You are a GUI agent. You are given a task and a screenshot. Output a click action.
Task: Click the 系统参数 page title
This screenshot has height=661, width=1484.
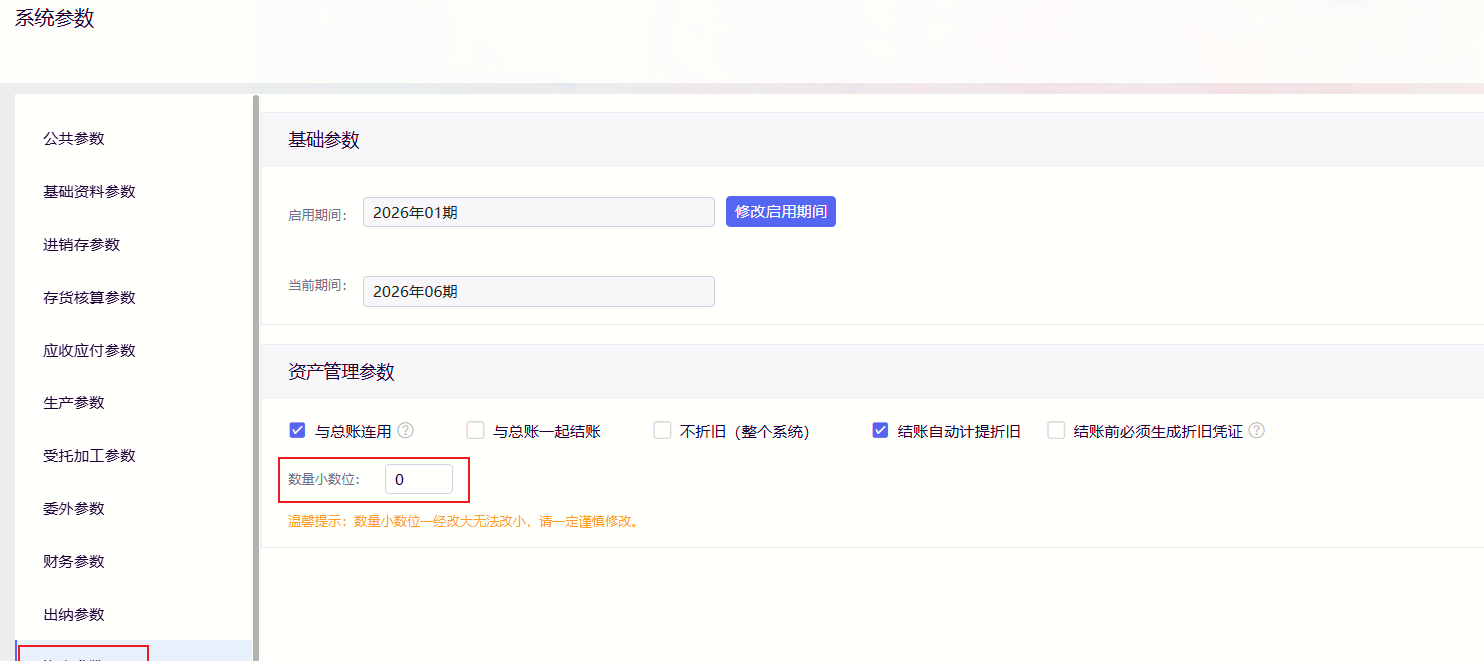point(55,18)
